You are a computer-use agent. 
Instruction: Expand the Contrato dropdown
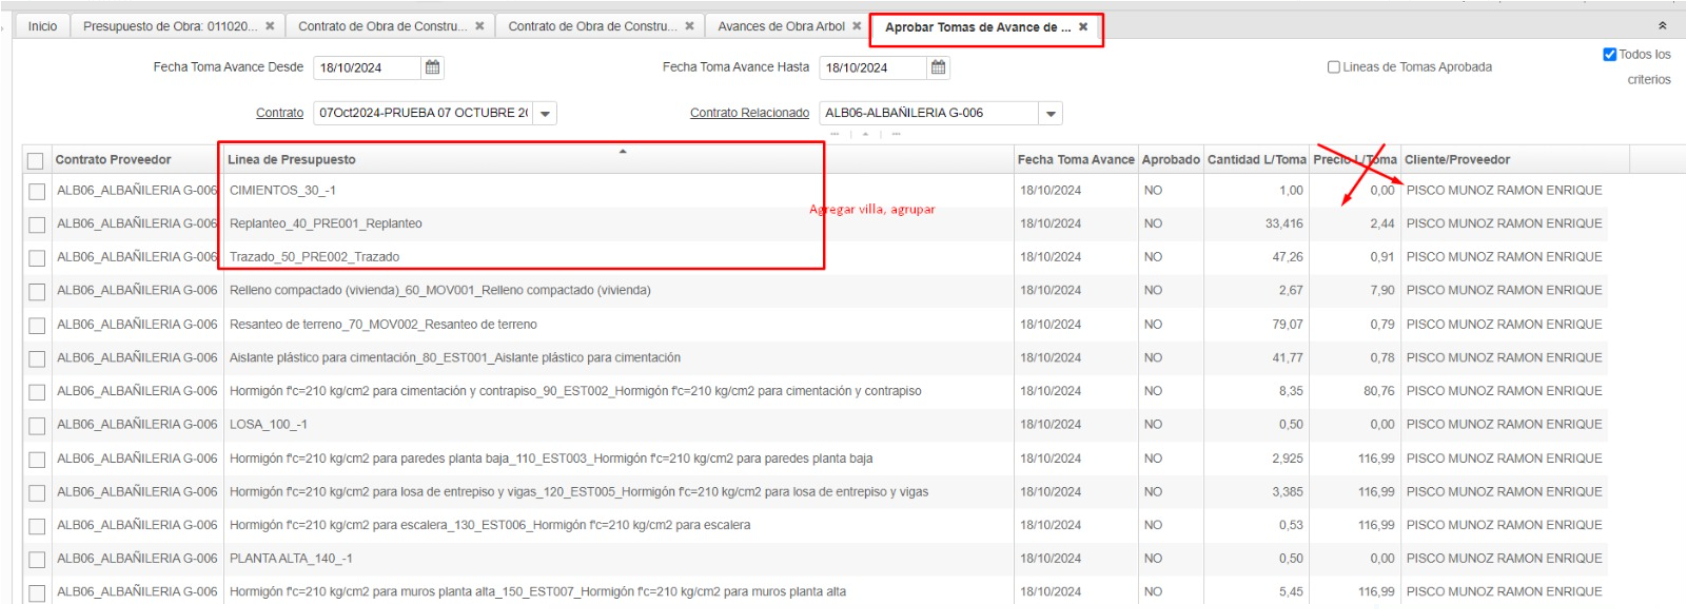[x=545, y=114]
